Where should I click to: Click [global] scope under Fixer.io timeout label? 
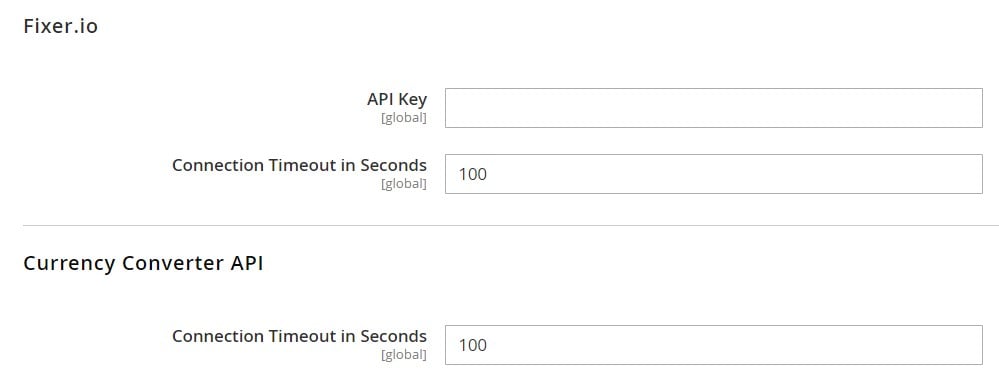pyautogui.click(x=404, y=184)
